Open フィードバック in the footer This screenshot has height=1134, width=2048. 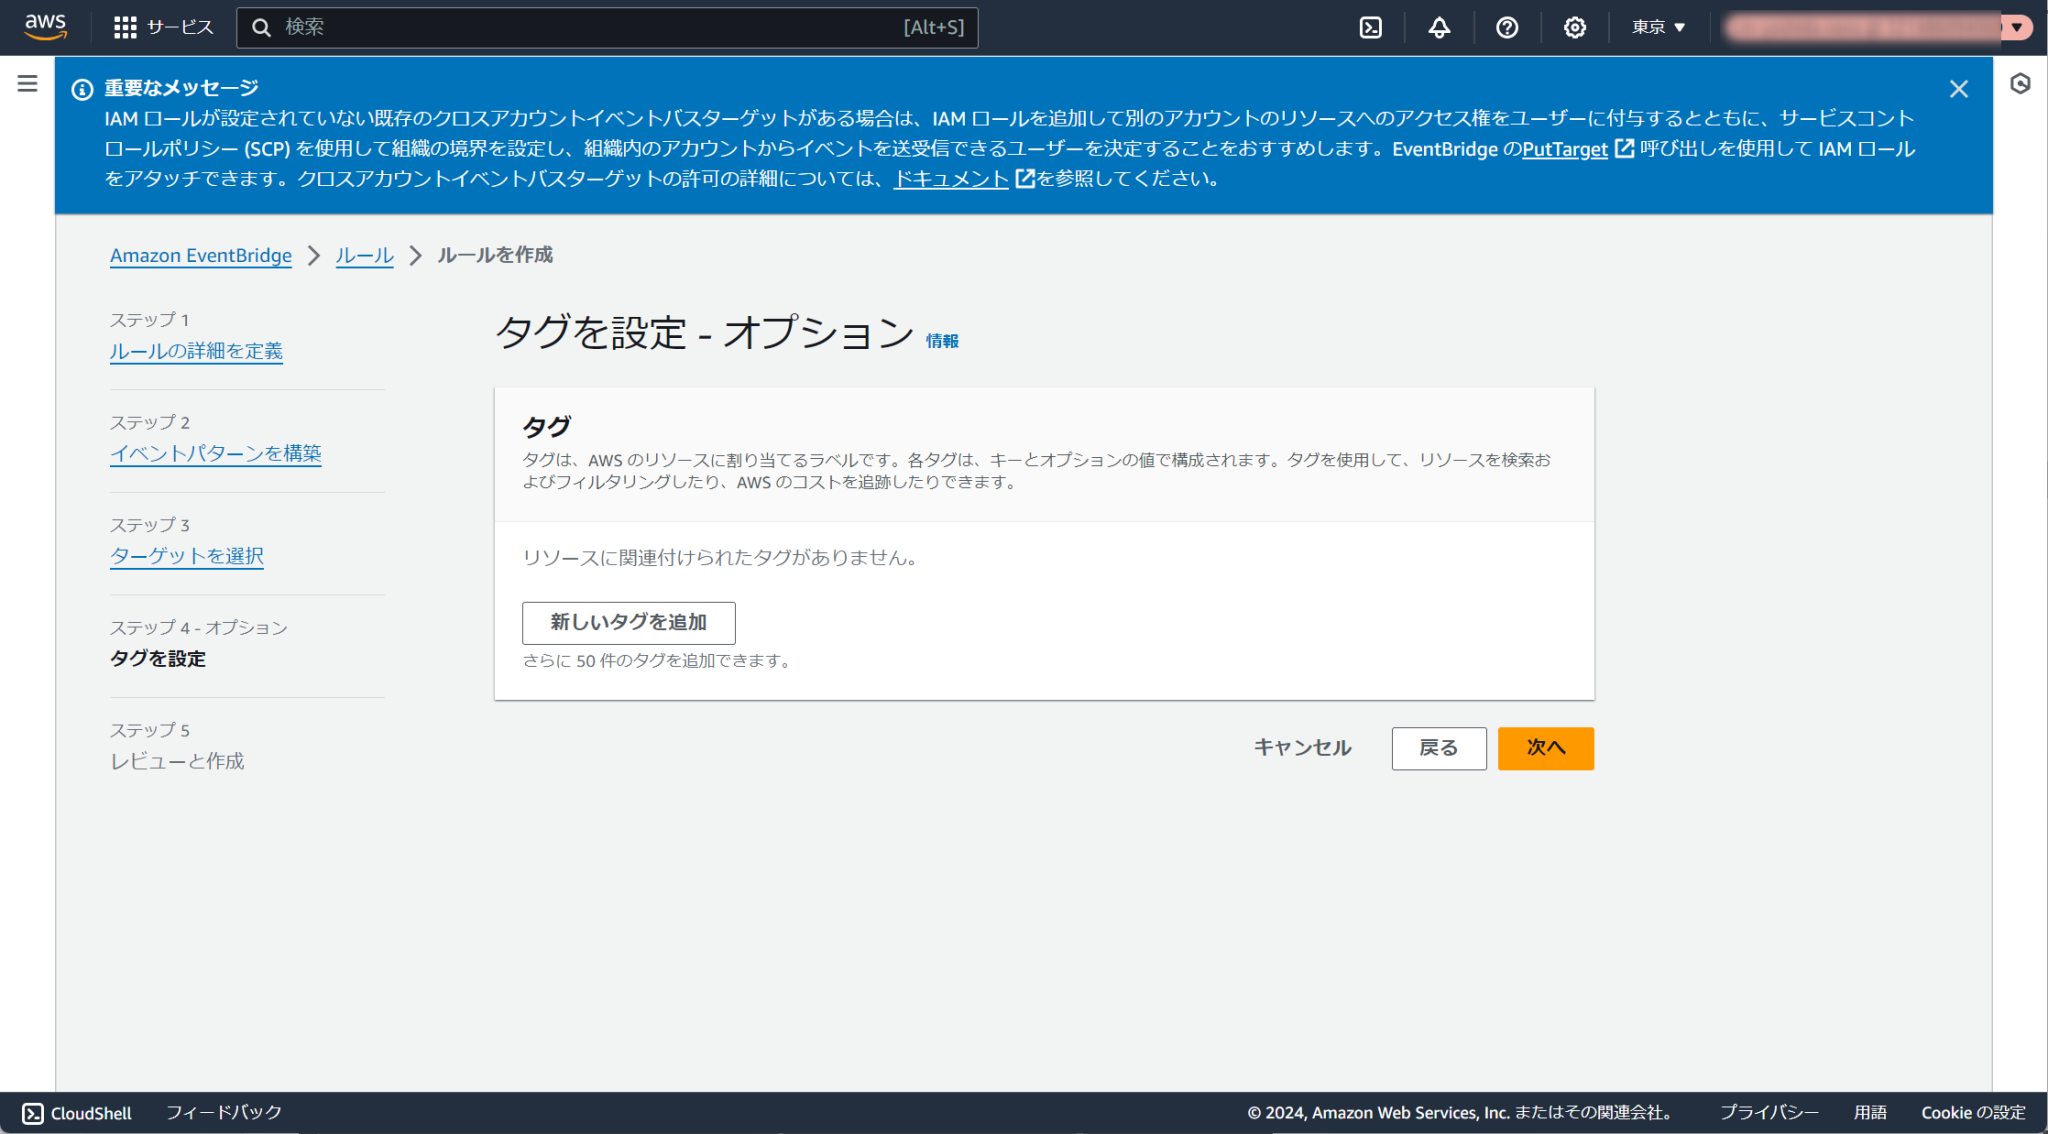[227, 1111]
